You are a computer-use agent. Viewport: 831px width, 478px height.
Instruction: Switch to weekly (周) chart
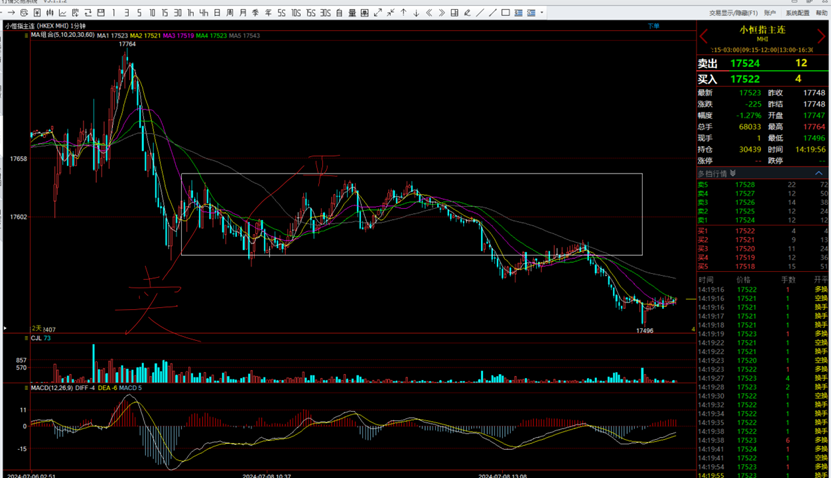pyautogui.click(x=229, y=13)
